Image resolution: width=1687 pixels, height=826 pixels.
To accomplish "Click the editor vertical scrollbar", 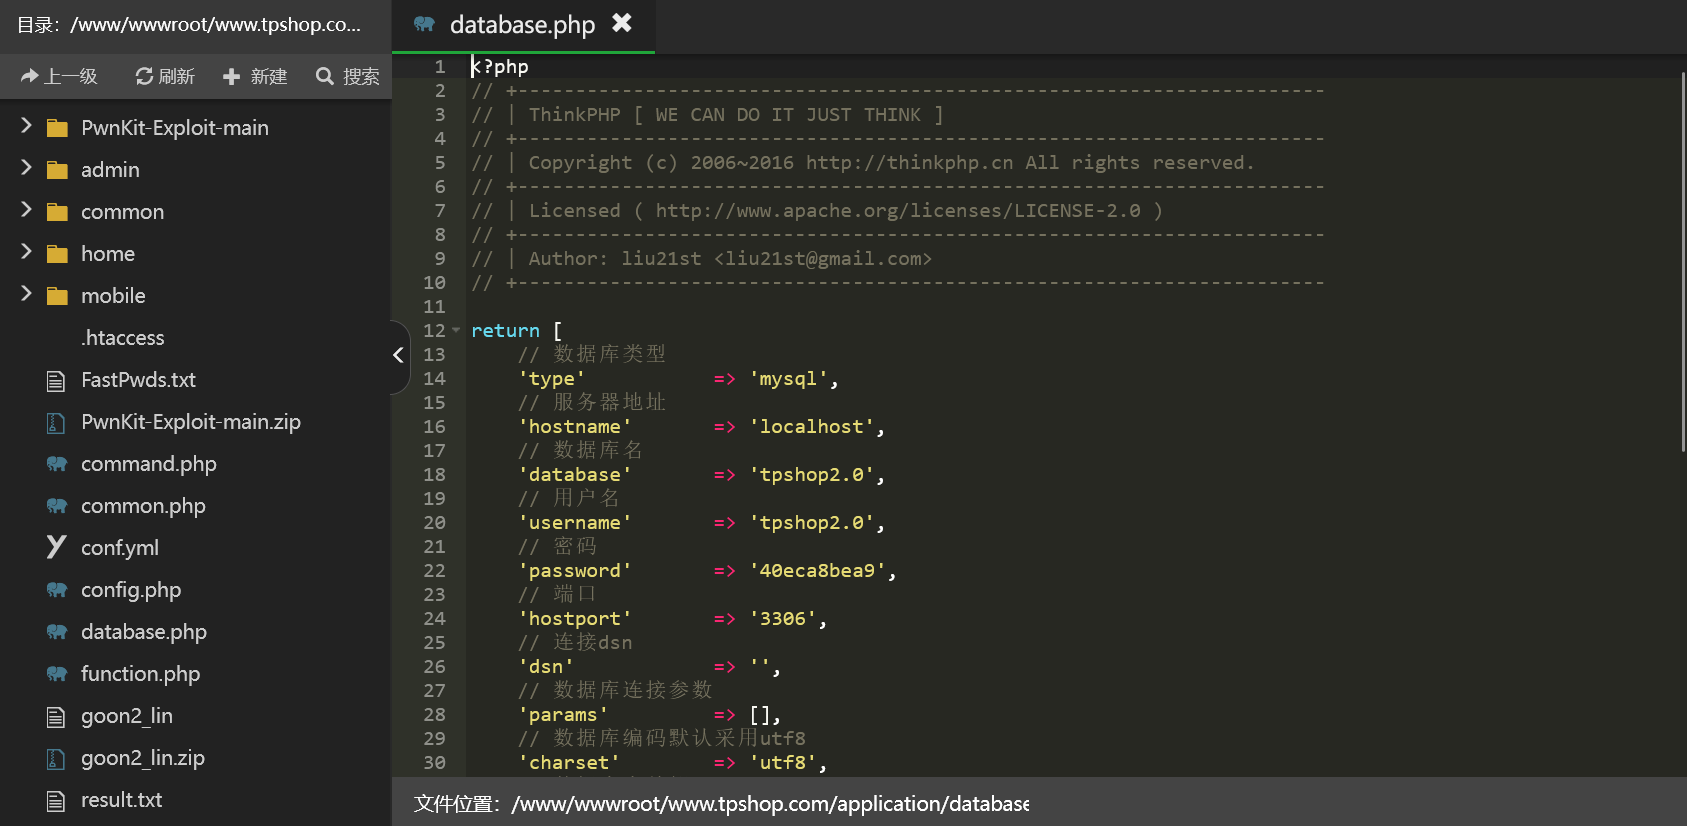I will [1683, 262].
